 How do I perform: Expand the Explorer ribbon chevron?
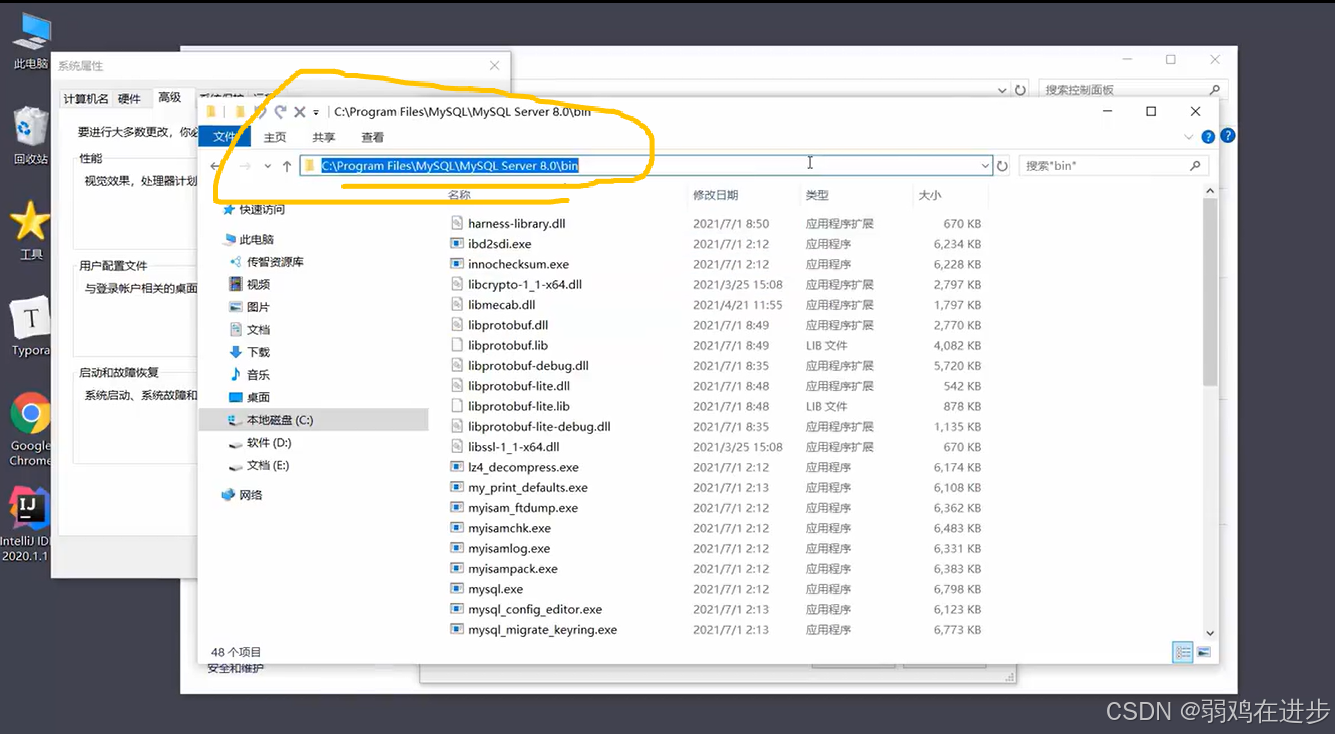1189,137
